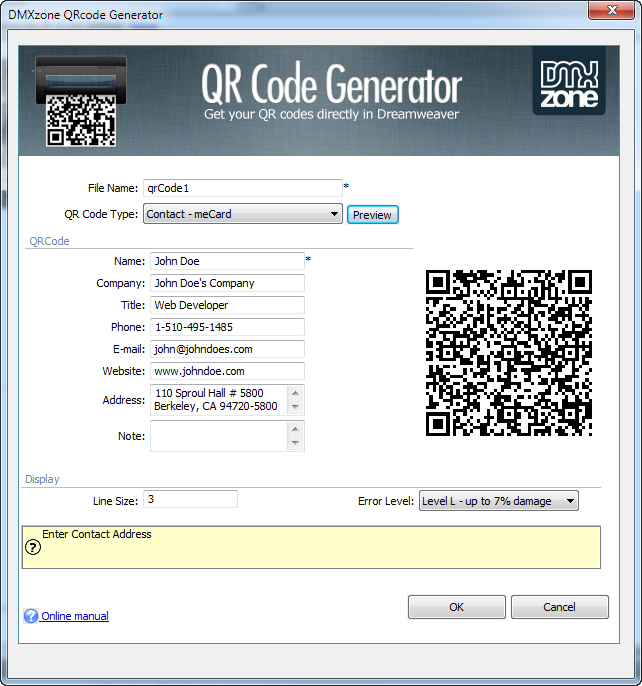Viewport: 642px width, 686px height.
Task: Click the 'Enter Contact Address' hint text
Action: 97,534
